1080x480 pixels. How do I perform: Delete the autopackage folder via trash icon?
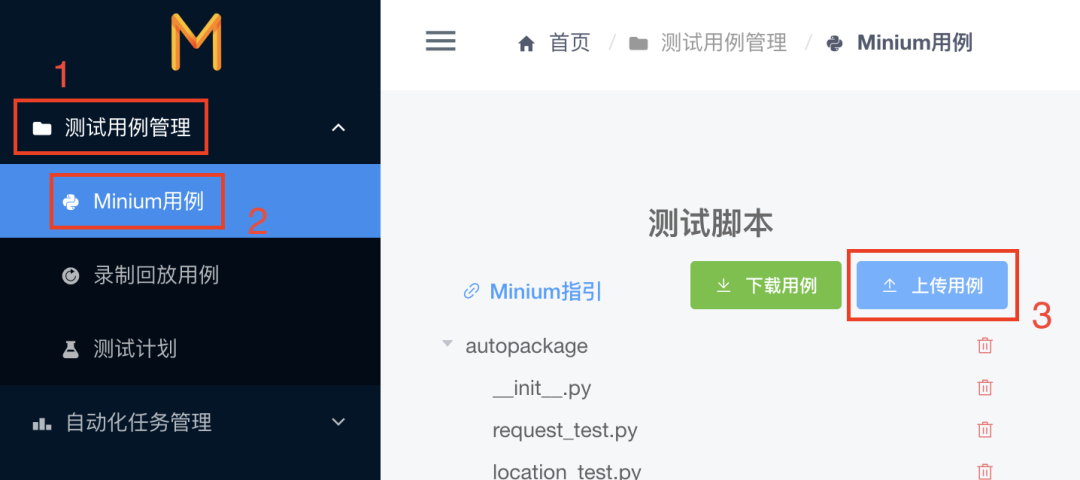pos(985,345)
